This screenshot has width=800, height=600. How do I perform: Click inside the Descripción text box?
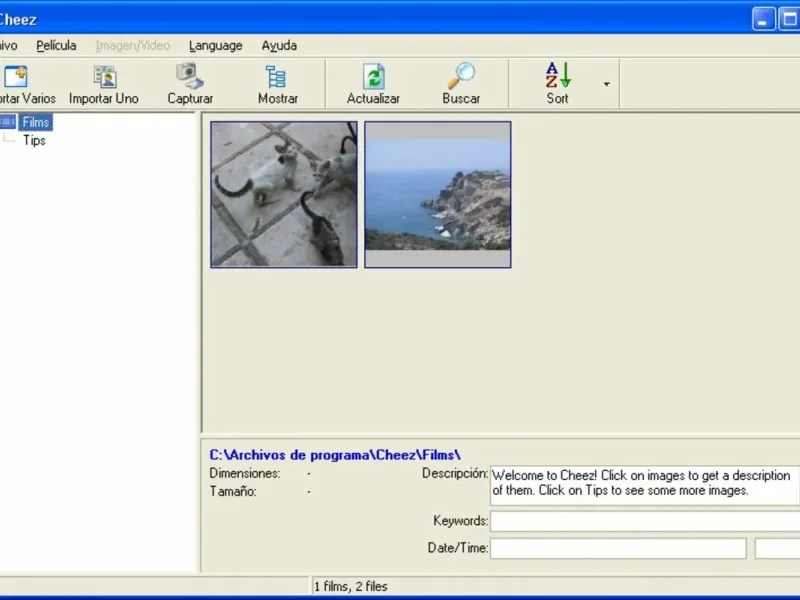tap(645, 485)
